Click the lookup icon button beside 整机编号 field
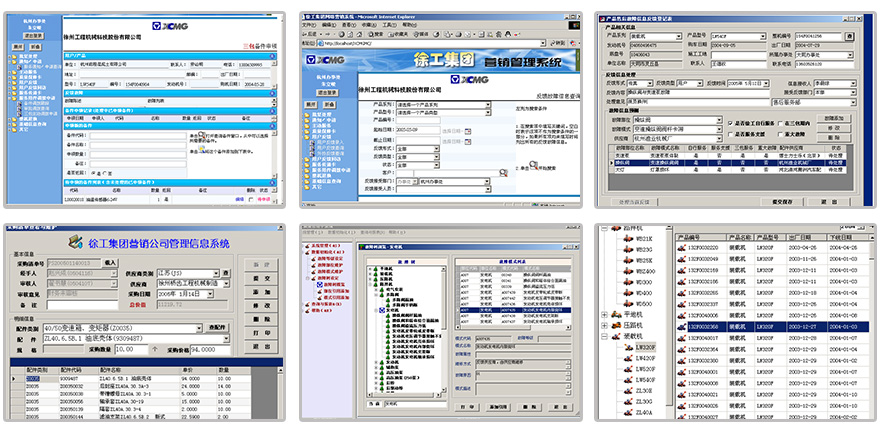Image resolution: width=880 pixels, height=435 pixels. tap(850, 36)
